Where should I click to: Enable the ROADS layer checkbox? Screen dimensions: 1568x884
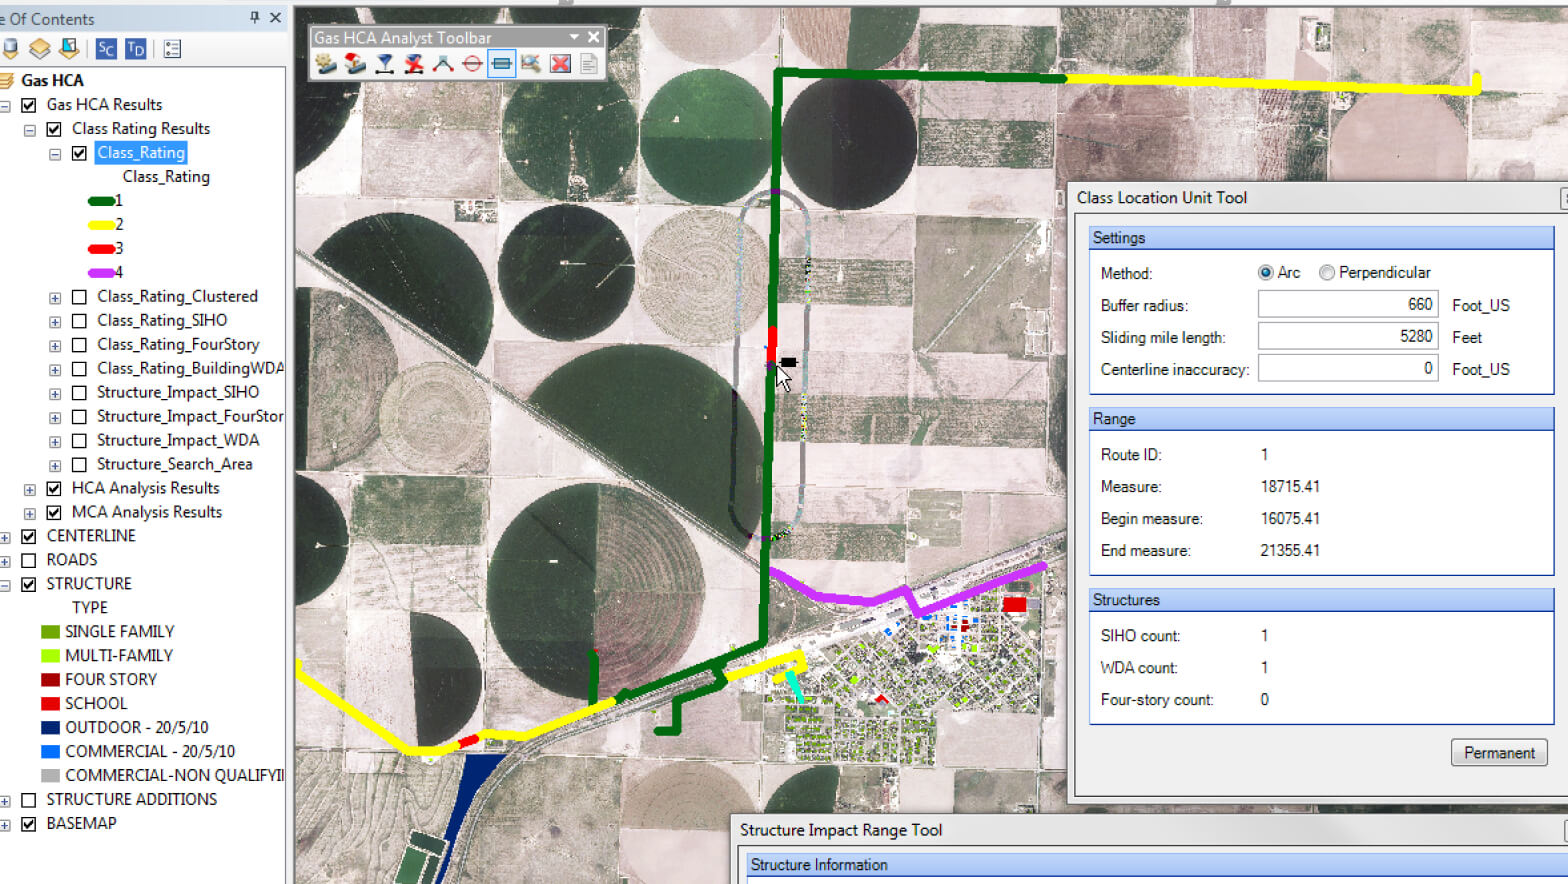(29, 560)
